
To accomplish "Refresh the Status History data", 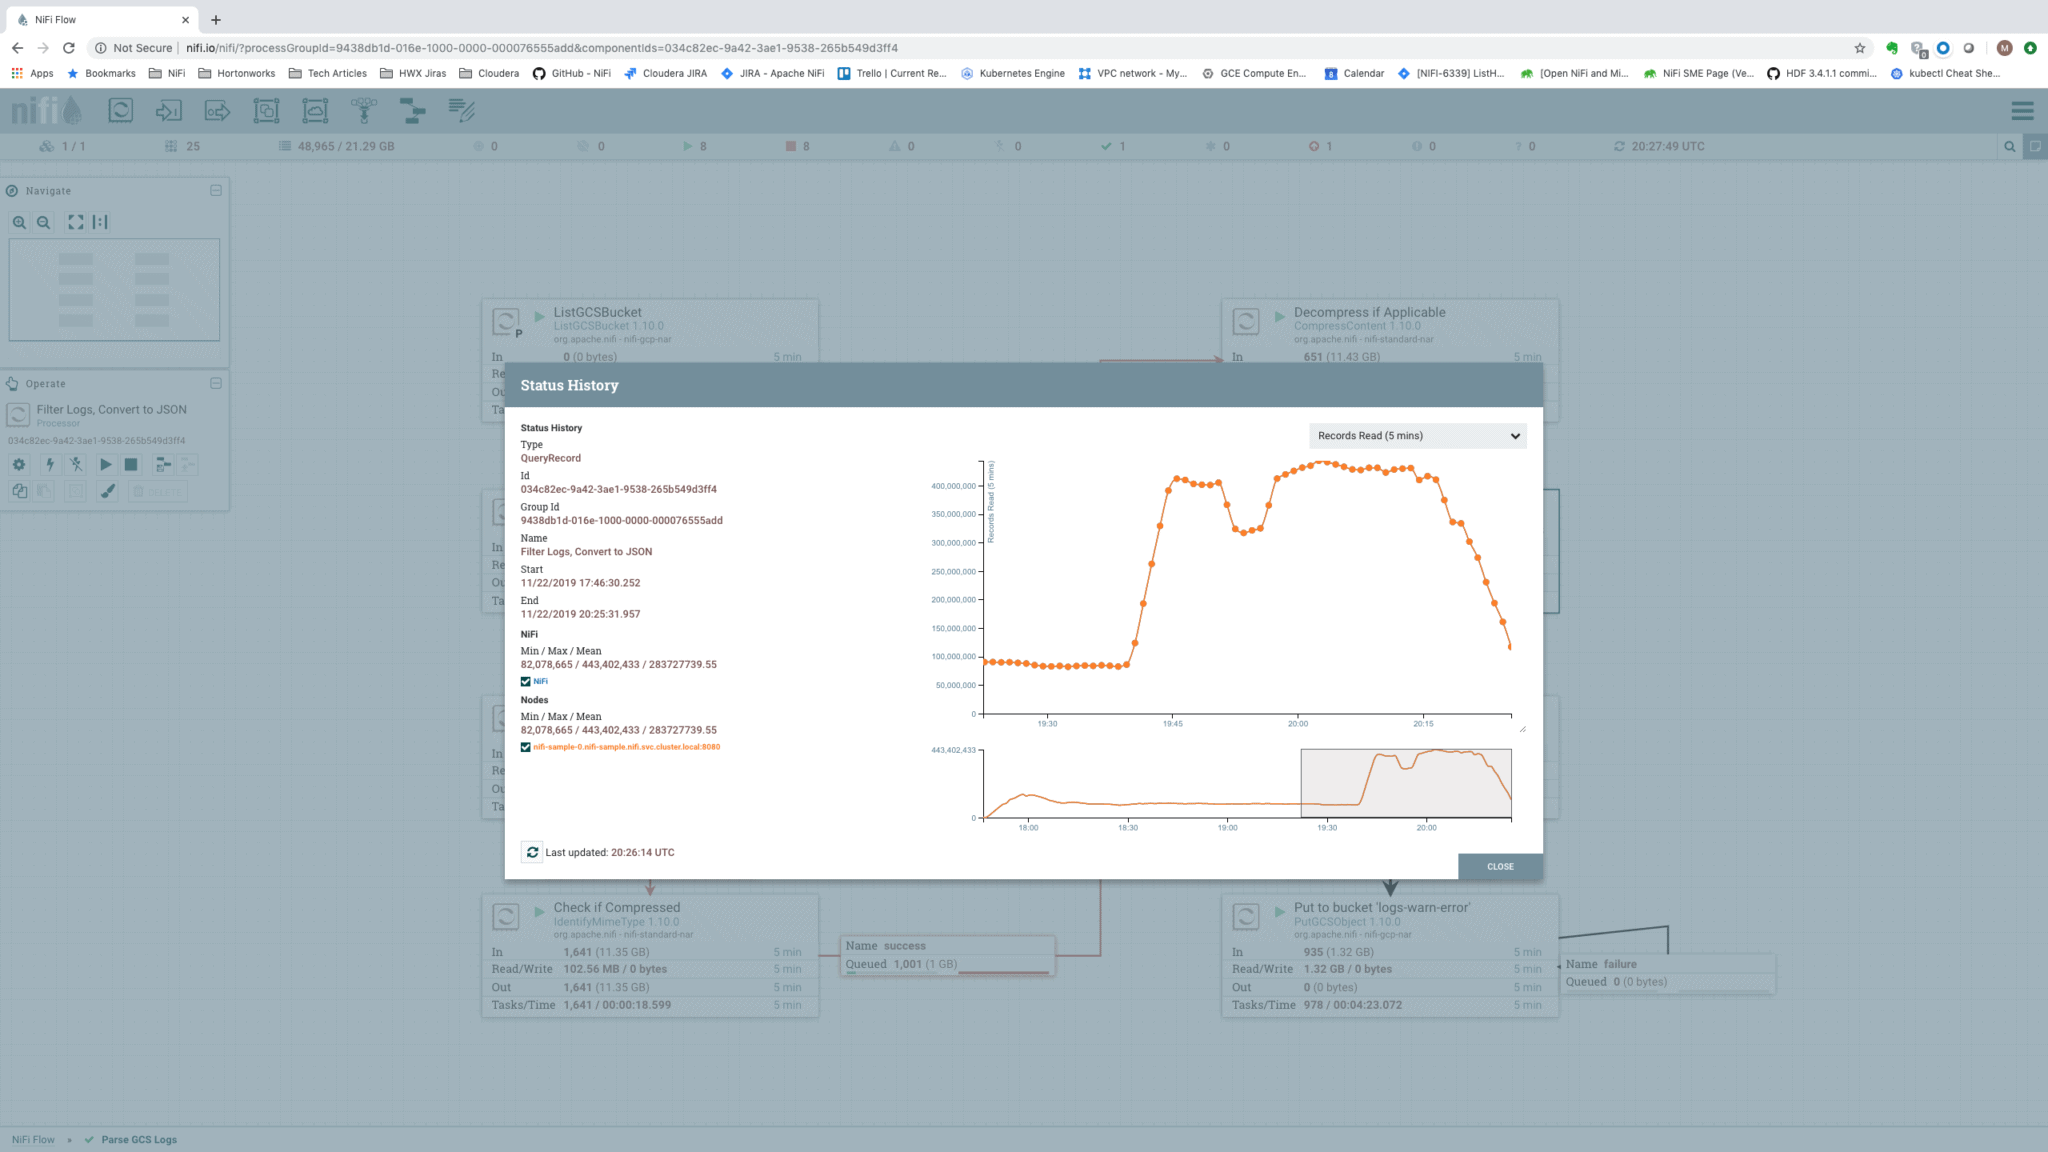I will (x=532, y=851).
